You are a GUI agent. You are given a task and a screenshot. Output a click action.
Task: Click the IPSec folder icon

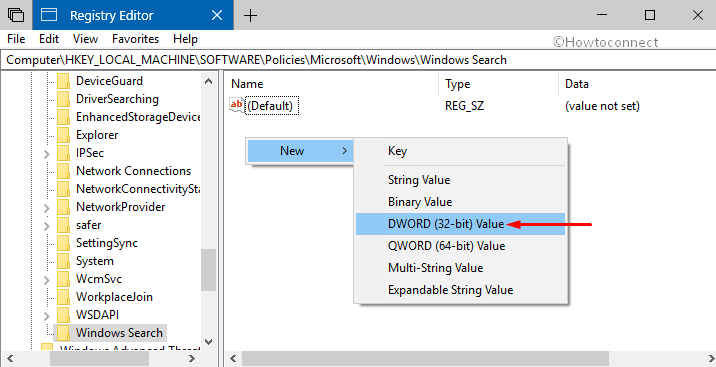63,153
